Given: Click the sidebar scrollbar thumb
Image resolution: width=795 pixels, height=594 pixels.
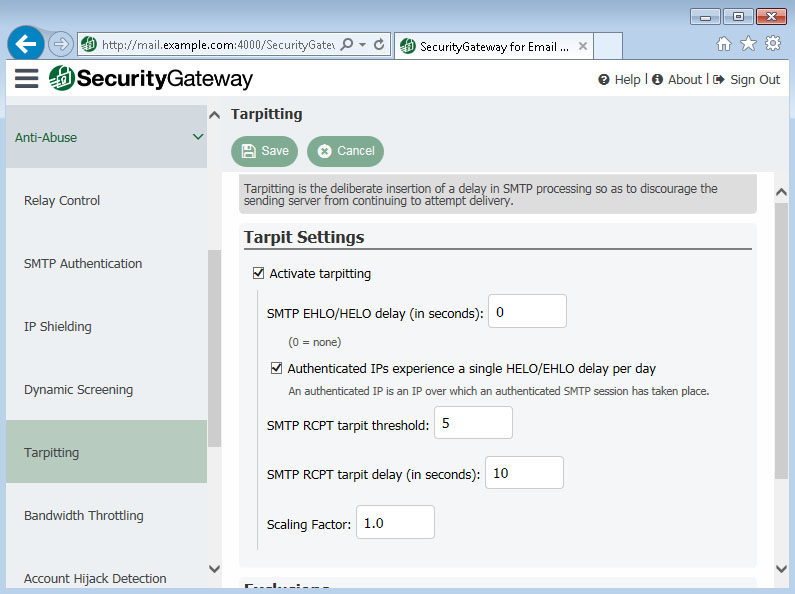Looking at the screenshot, I should (x=214, y=348).
